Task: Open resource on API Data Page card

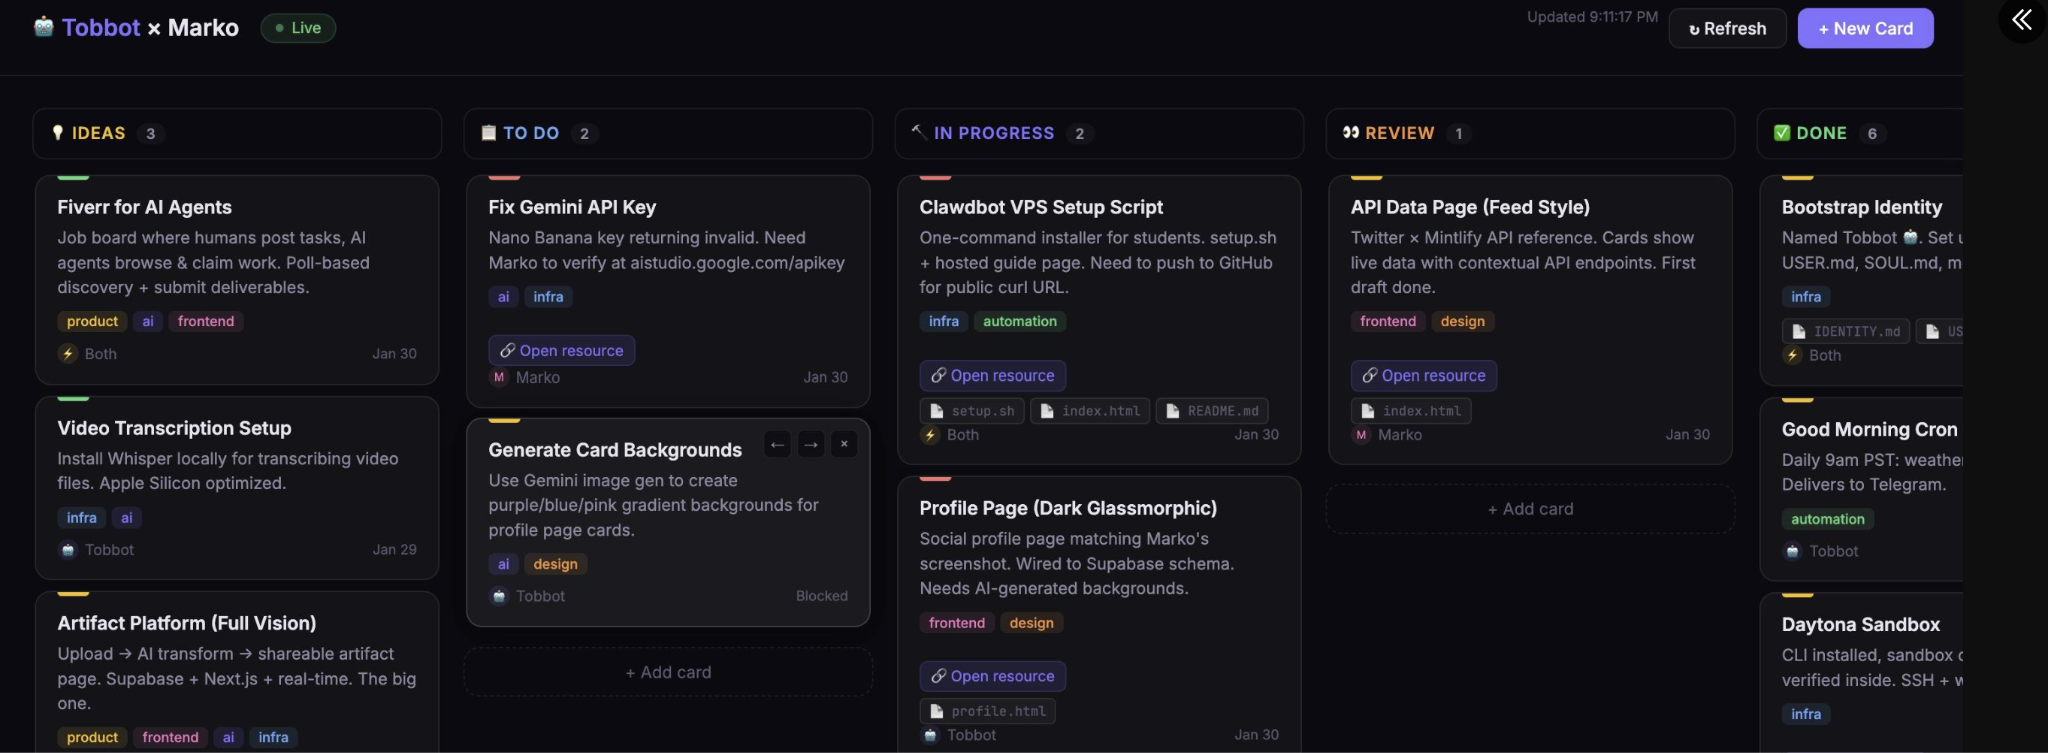Action: (1423, 375)
